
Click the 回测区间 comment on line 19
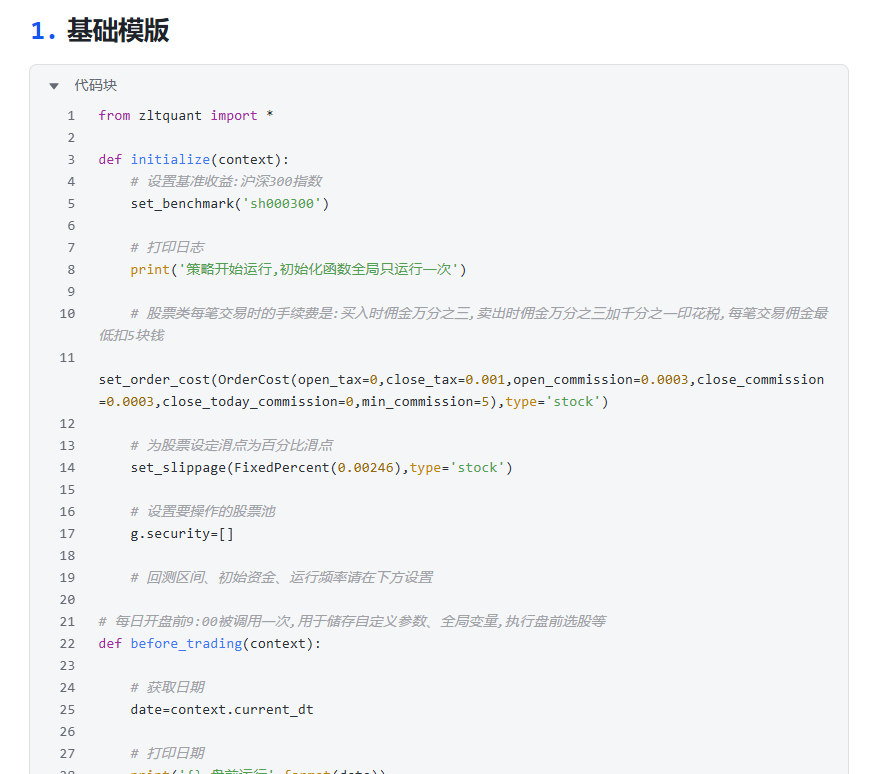(282, 578)
